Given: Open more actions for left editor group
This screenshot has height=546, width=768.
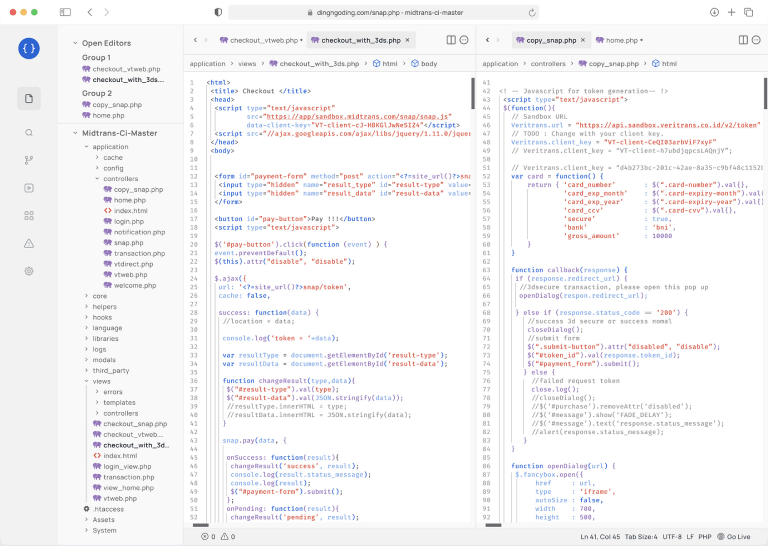Looking at the screenshot, I should tap(464, 40).
